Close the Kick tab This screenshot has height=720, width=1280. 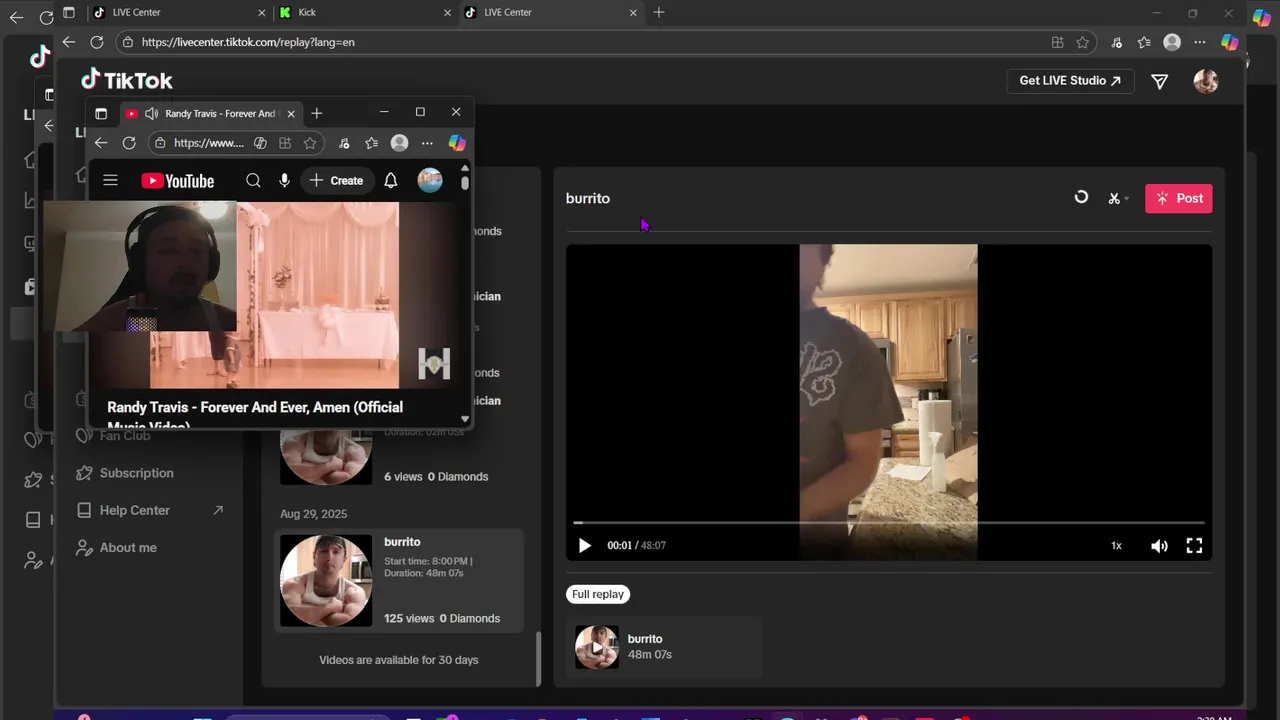[447, 13]
